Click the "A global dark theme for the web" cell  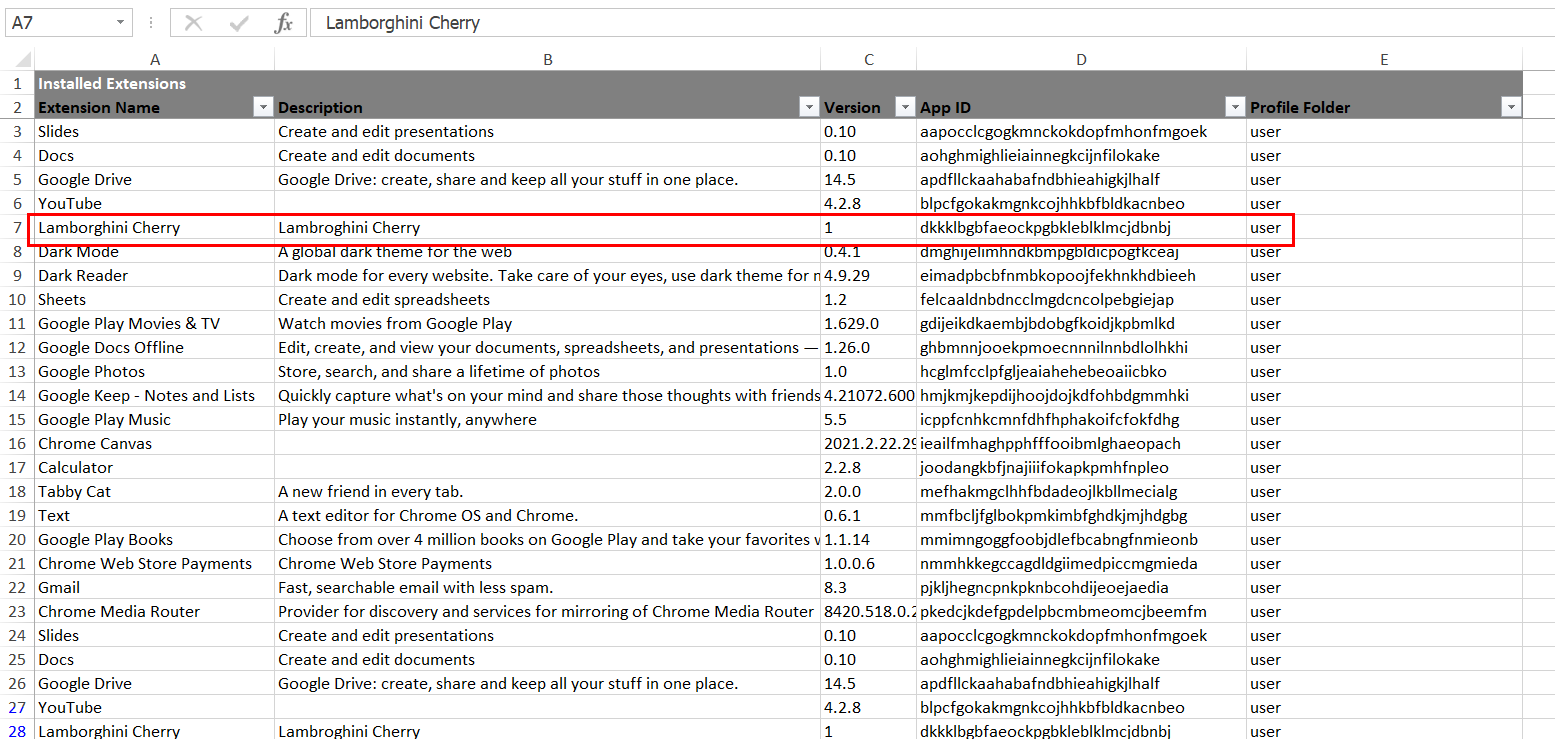(548, 251)
